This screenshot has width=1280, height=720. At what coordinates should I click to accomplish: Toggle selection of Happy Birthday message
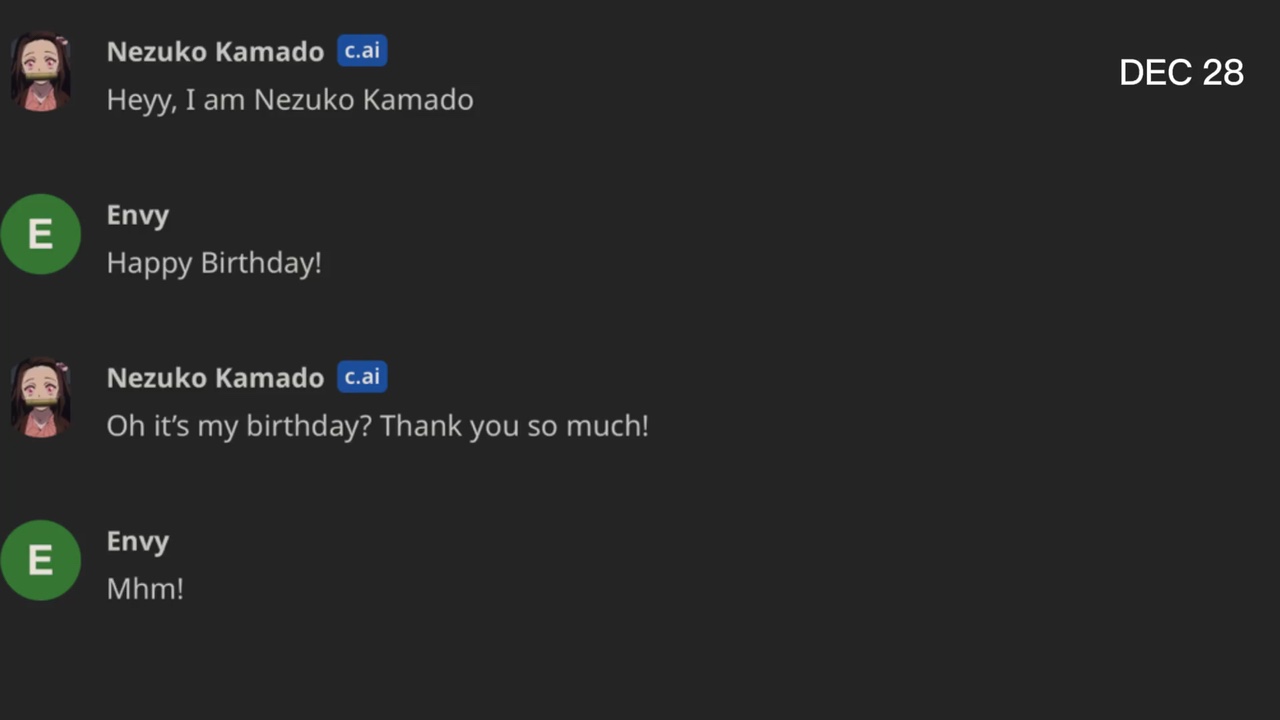(x=213, y=262)
